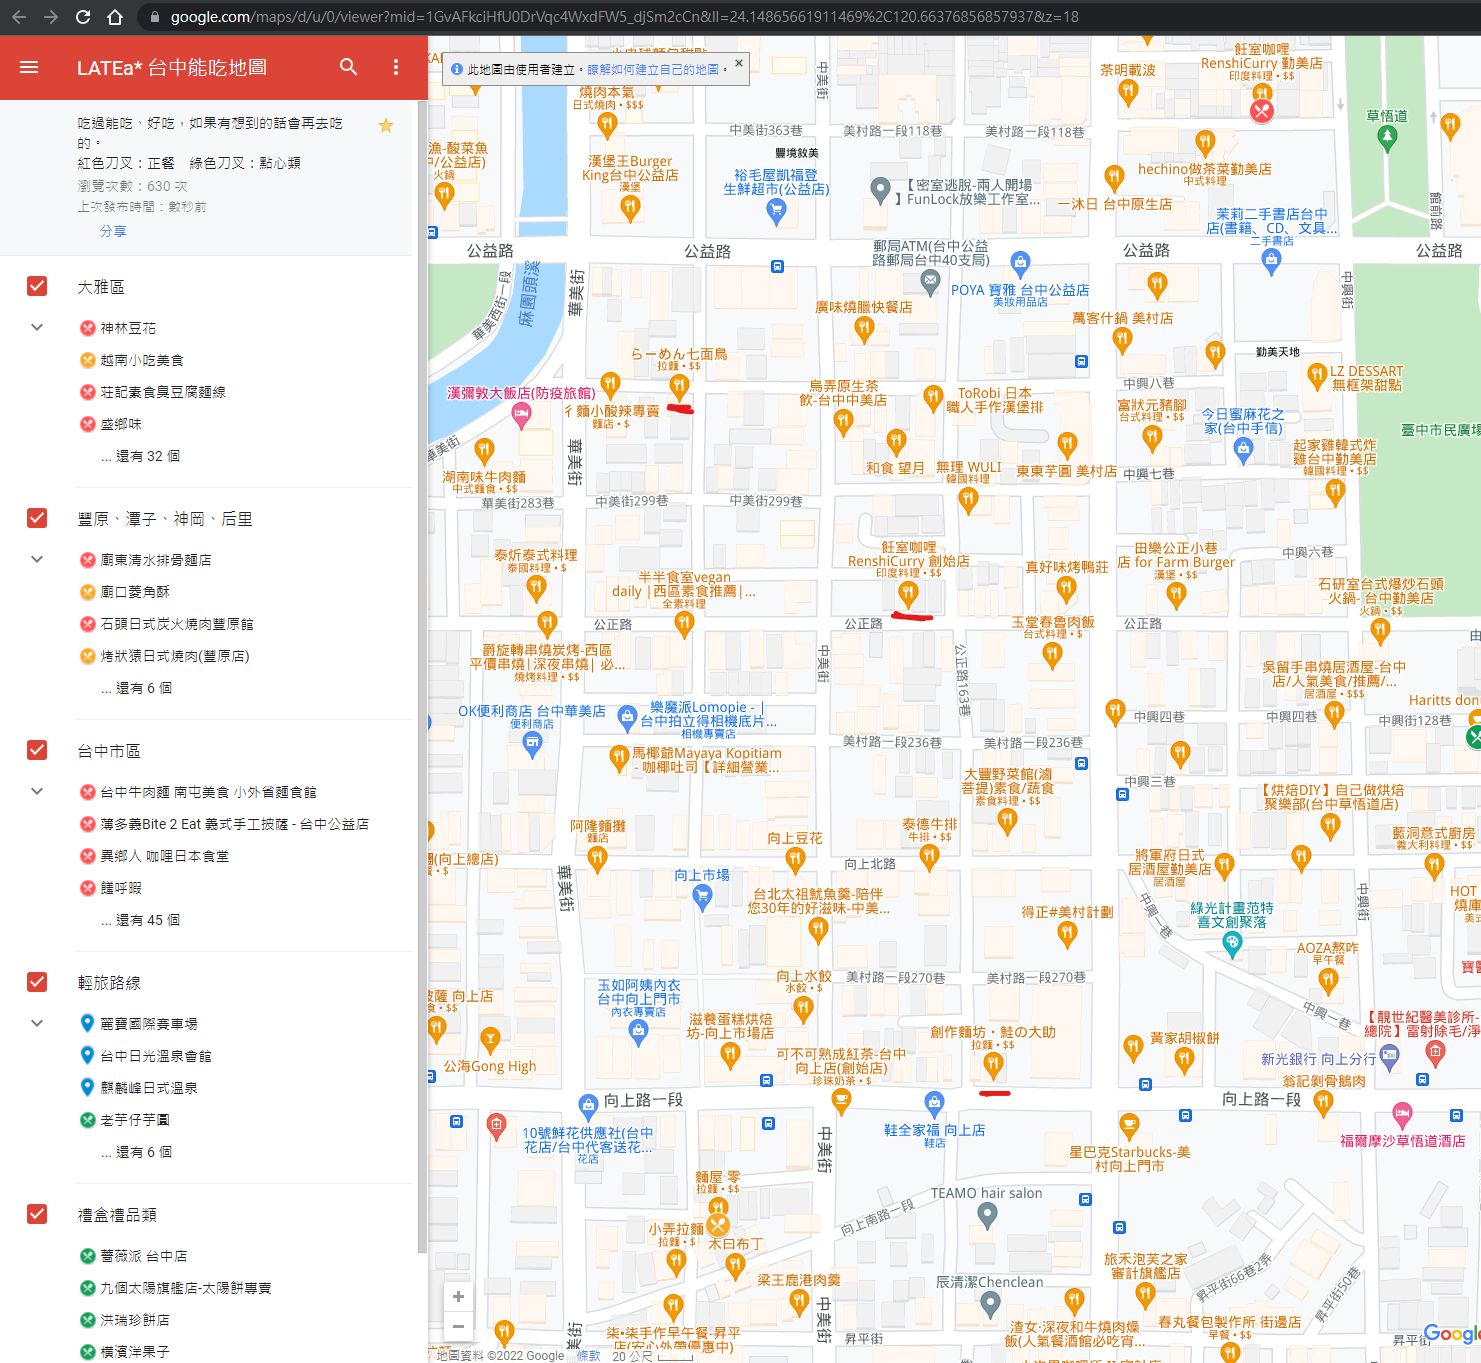Select 神林豆花 in the list

[128, 328]
